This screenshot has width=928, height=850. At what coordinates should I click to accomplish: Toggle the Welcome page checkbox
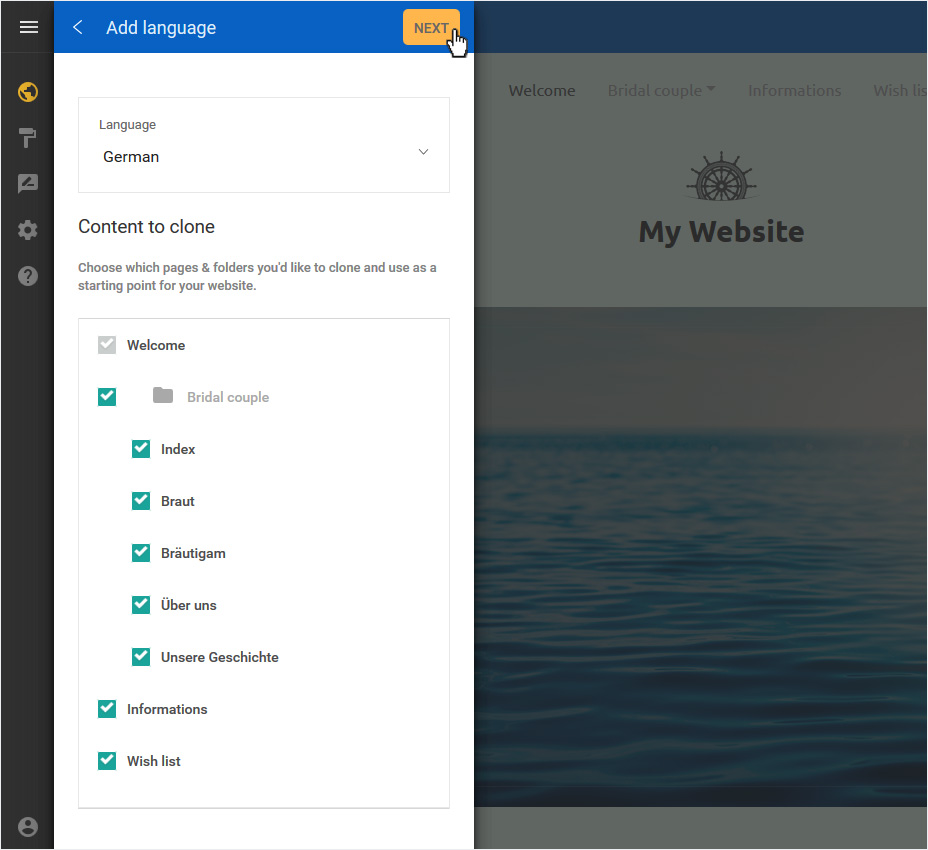click(107, 345)
